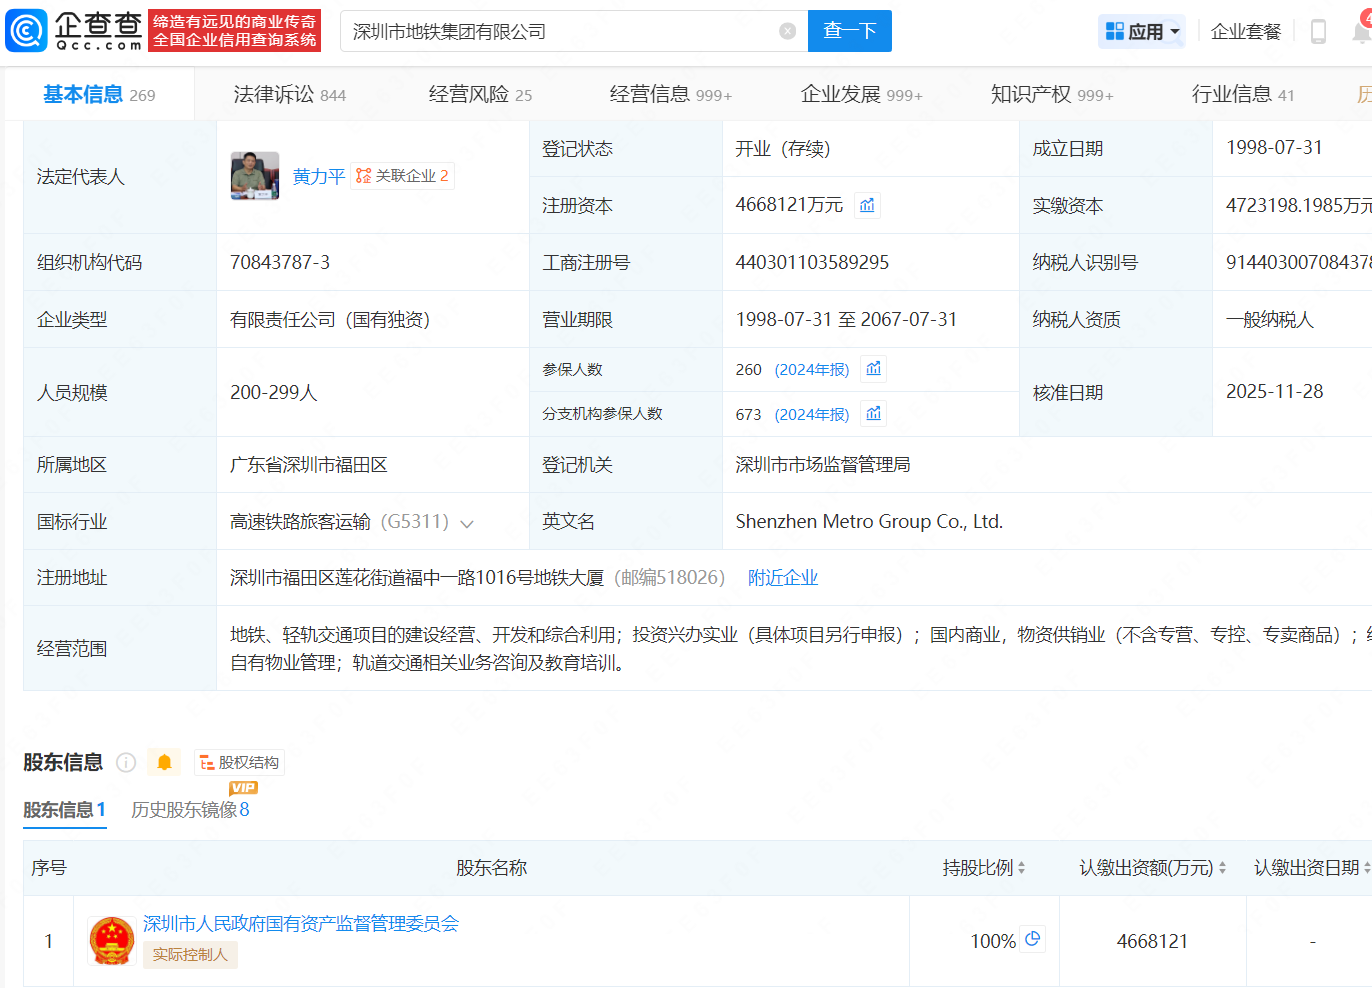
Task: Open the 股权结构 button
Action: [x=240, y=763]
